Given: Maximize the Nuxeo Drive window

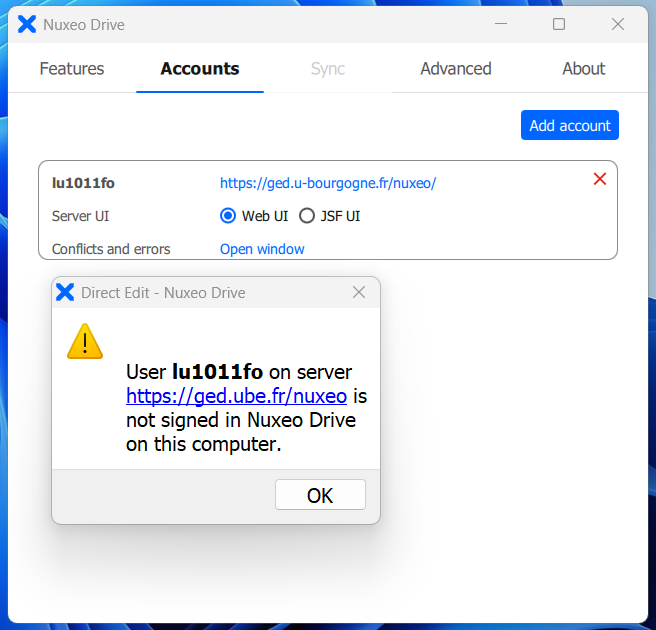Looking at the screenshot, I should (559, 24).
